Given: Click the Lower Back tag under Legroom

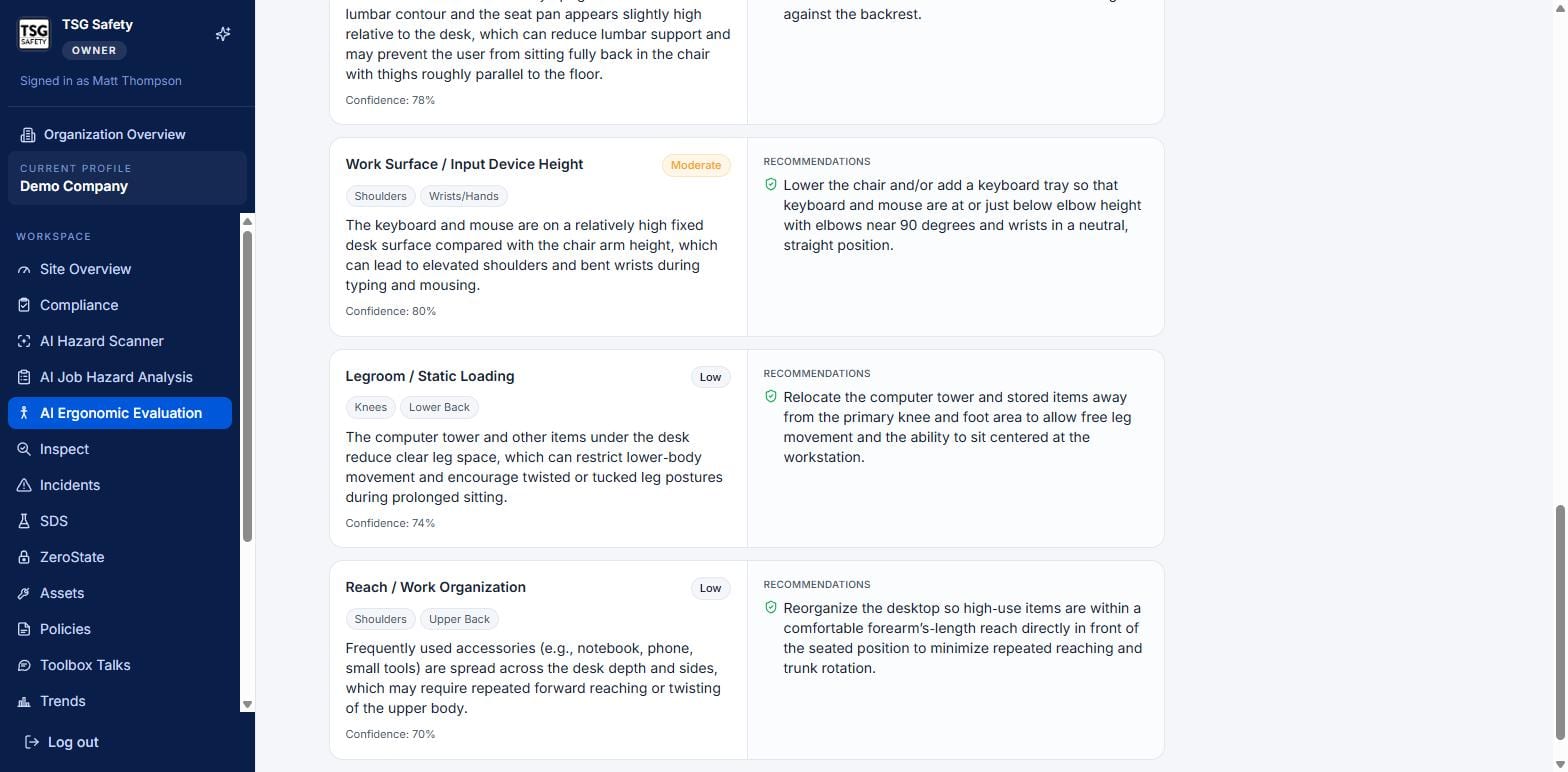Looking at the screenshot, I should (x=439, y=407).
